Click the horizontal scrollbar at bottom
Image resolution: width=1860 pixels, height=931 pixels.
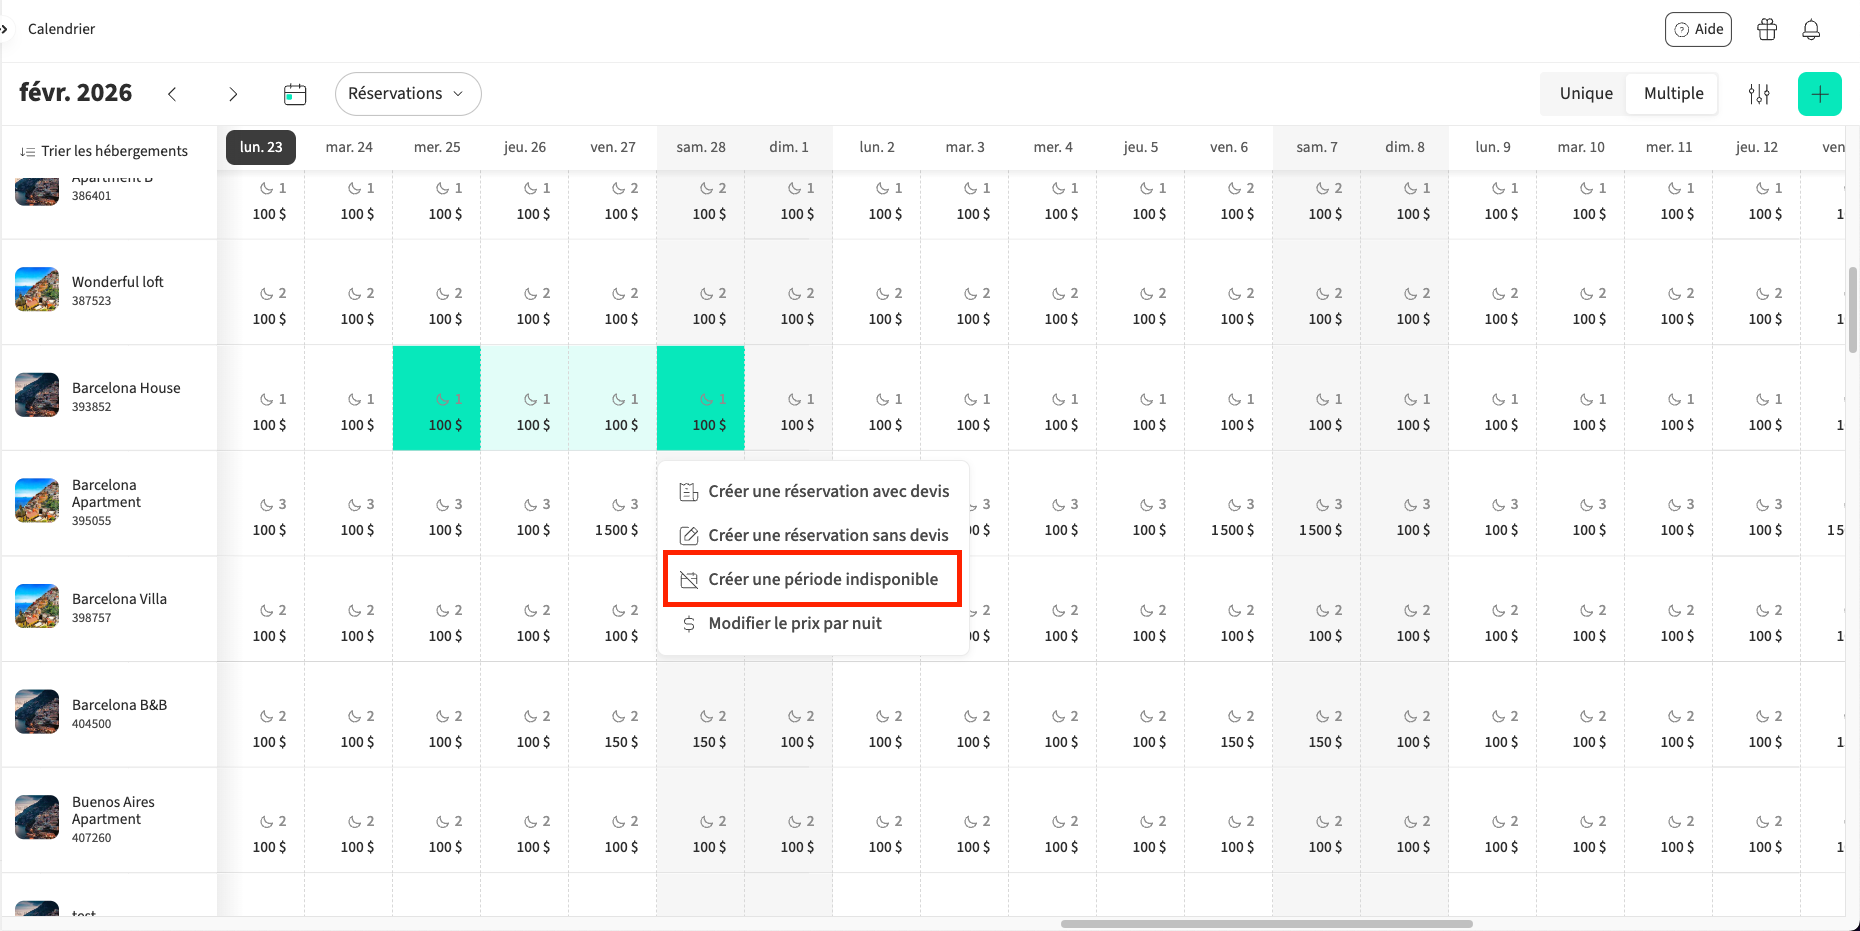(x=1266, y=924)
